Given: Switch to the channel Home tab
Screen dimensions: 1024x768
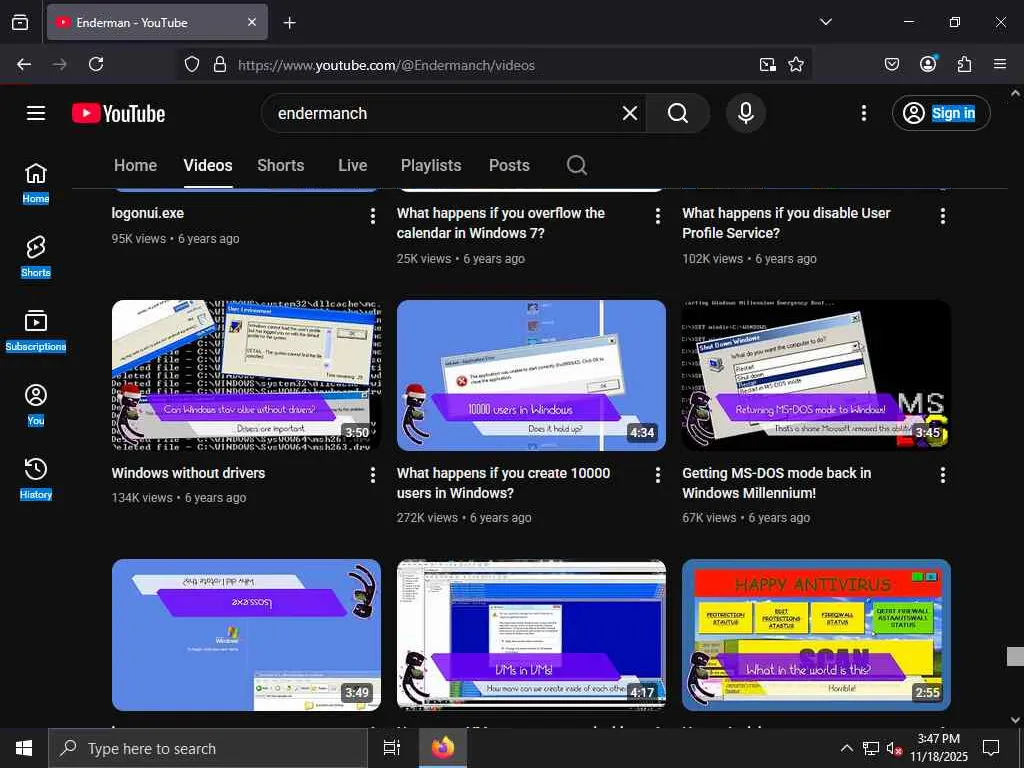Looking at the screenshot, I should 135,165.
